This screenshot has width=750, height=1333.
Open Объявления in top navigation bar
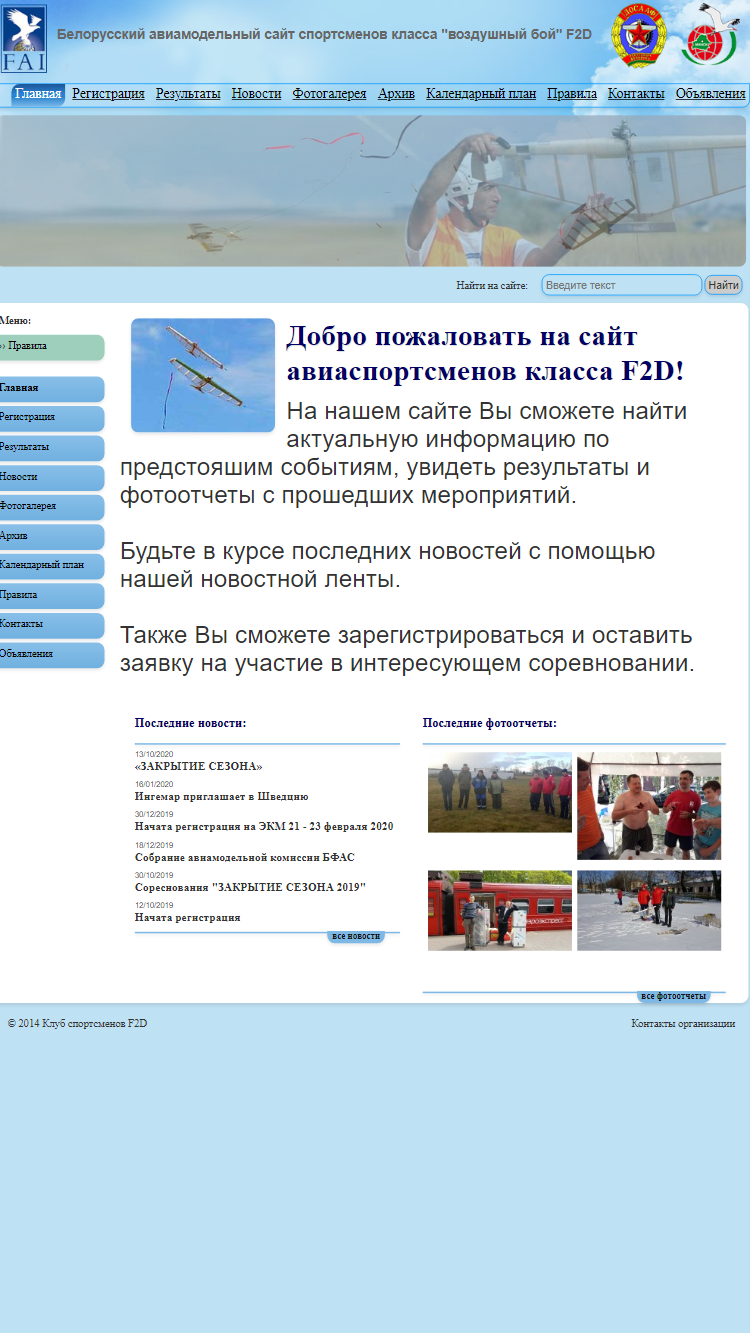(x=710, y=94)
